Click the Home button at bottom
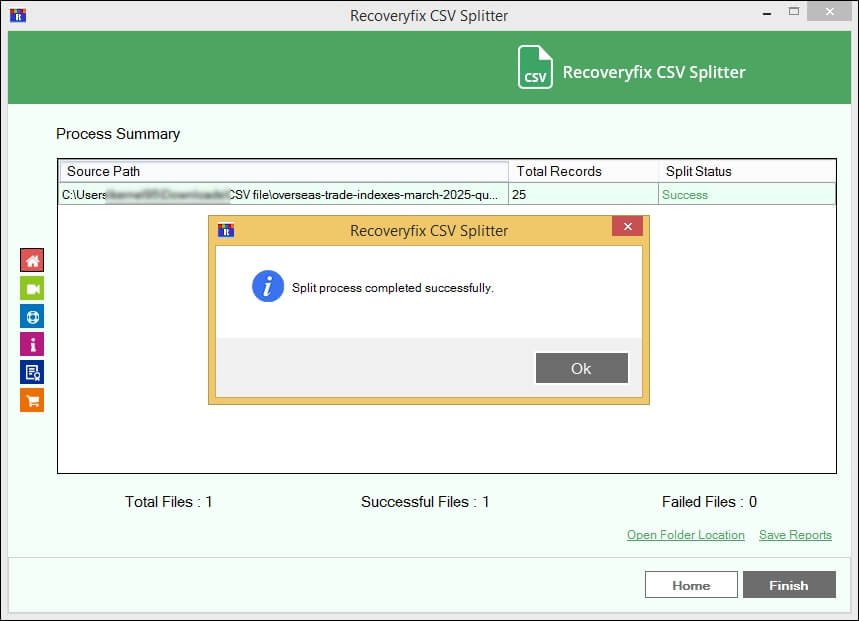859x621 pixels. [x=691, y=585]
